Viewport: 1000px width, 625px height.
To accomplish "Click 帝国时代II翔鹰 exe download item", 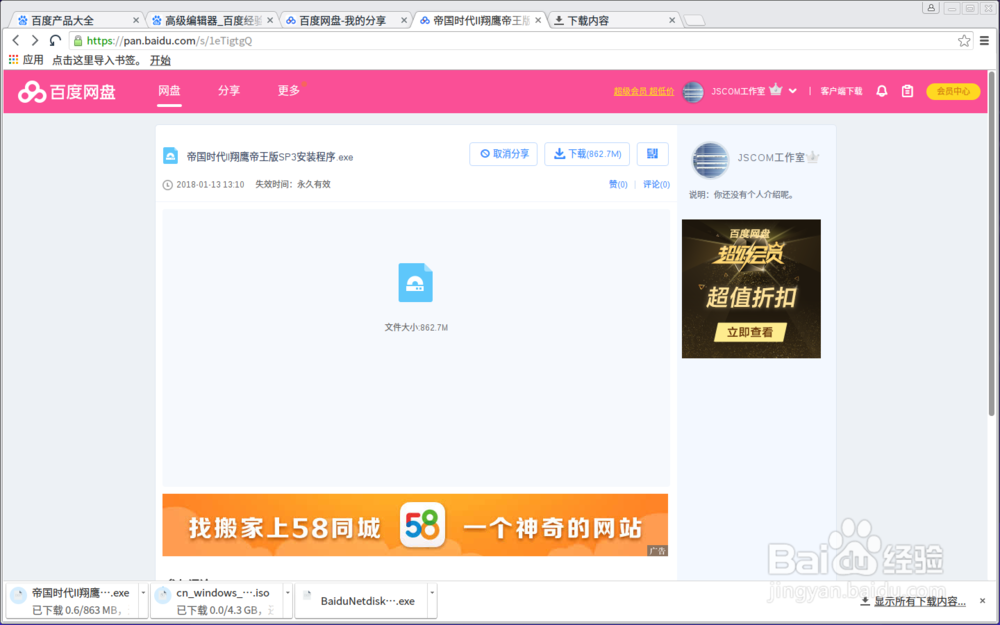I will [74, 601].
